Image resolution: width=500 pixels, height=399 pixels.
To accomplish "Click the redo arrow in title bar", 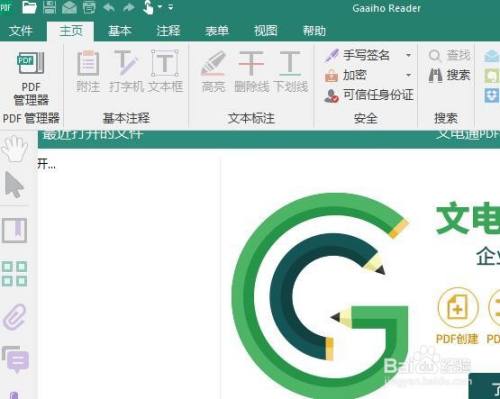I will pos(128,7).
